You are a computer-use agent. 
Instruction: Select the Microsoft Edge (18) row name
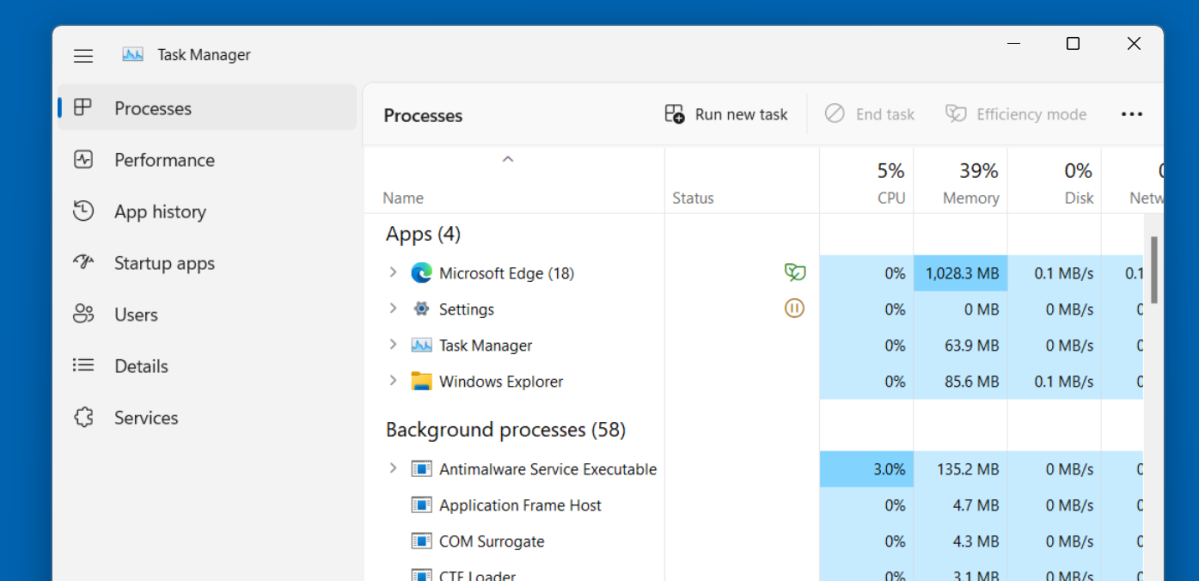pyautogui.click(x=506, y=273)
